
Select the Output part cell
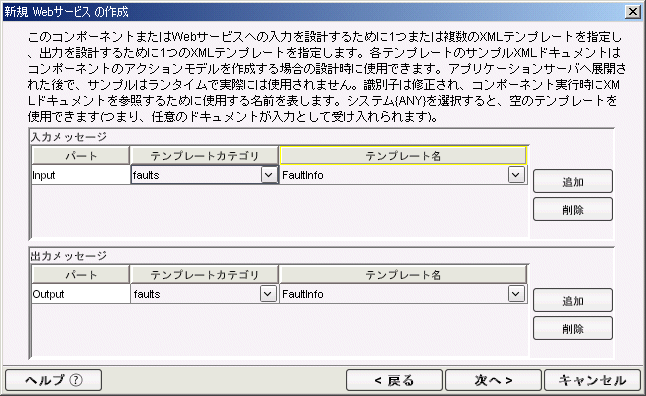point(81,294)
